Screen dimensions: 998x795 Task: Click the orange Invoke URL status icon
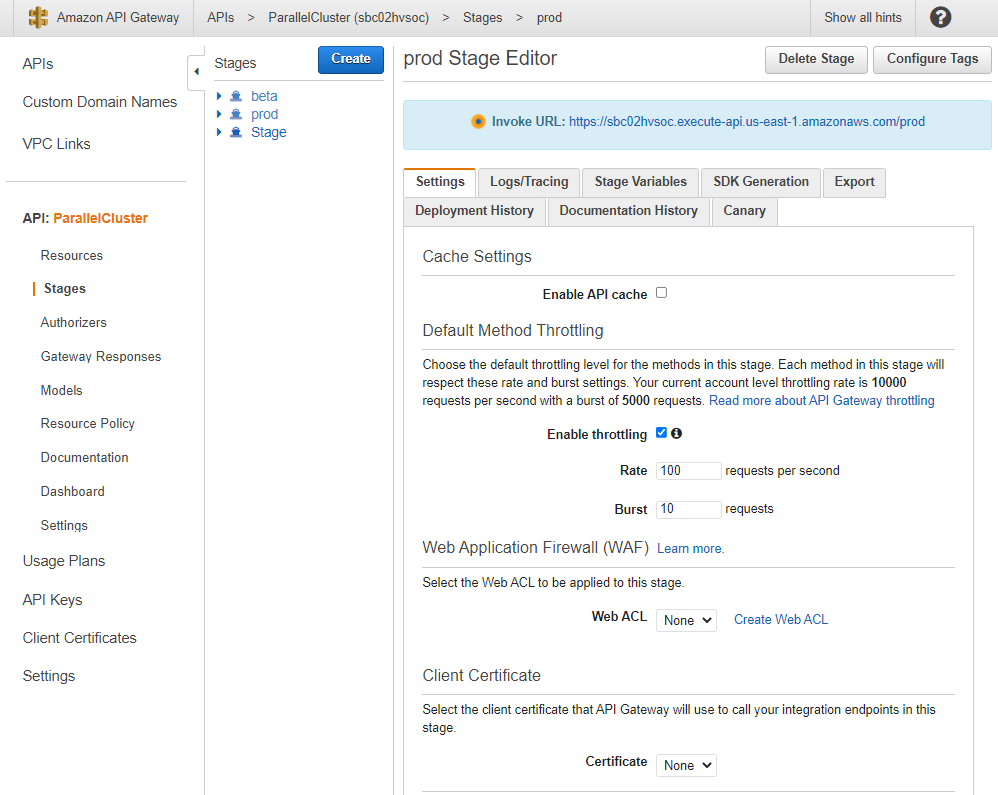click(478, 122)
